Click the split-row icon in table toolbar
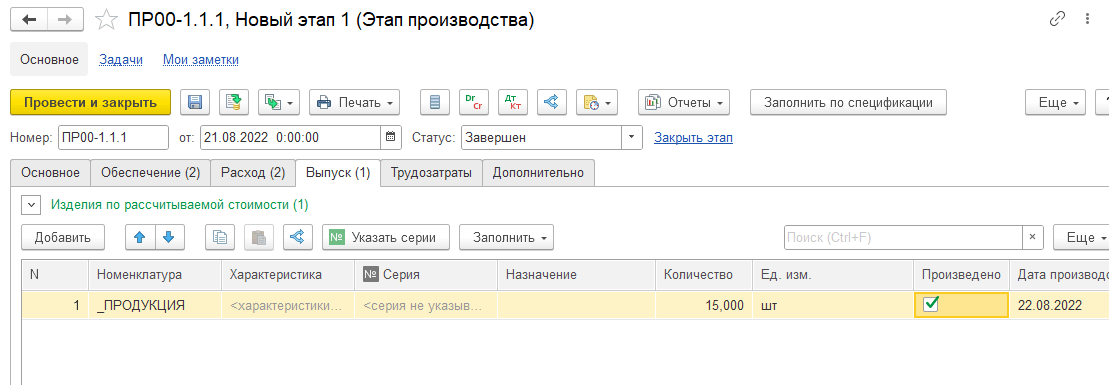1109x385 pixels. 298,237
